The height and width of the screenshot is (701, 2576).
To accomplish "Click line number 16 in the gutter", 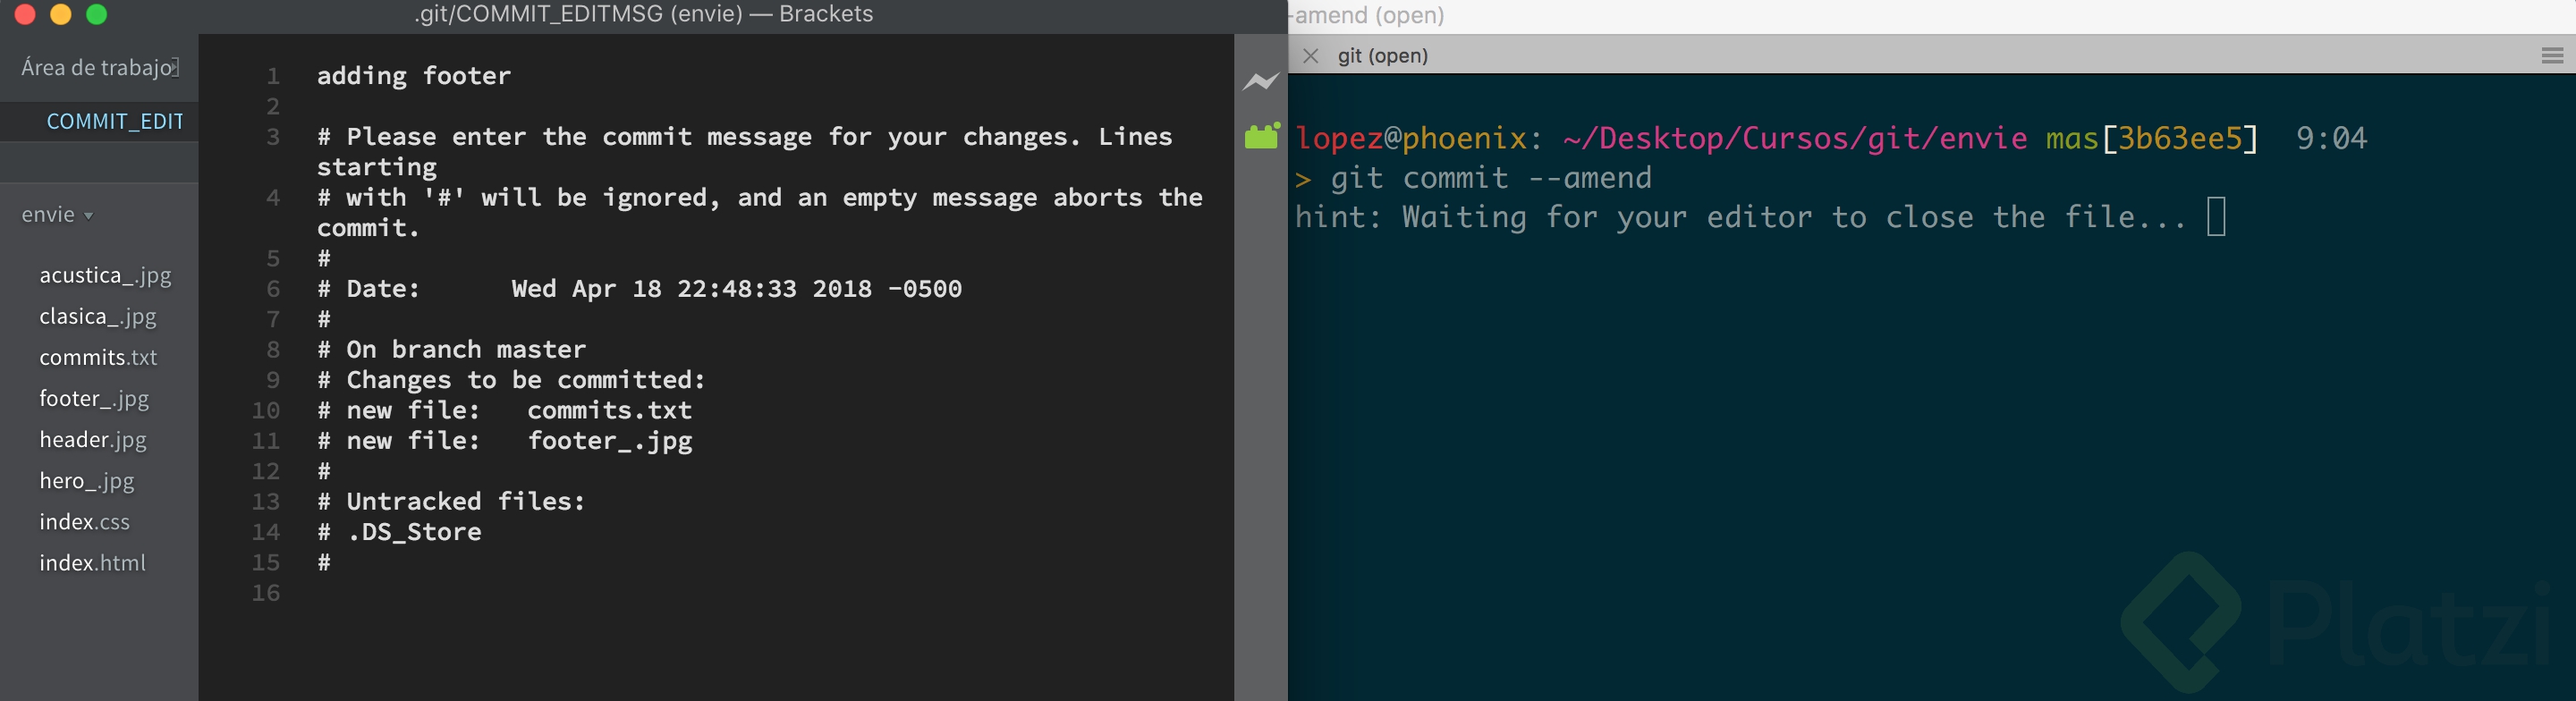I will (266, 593).
